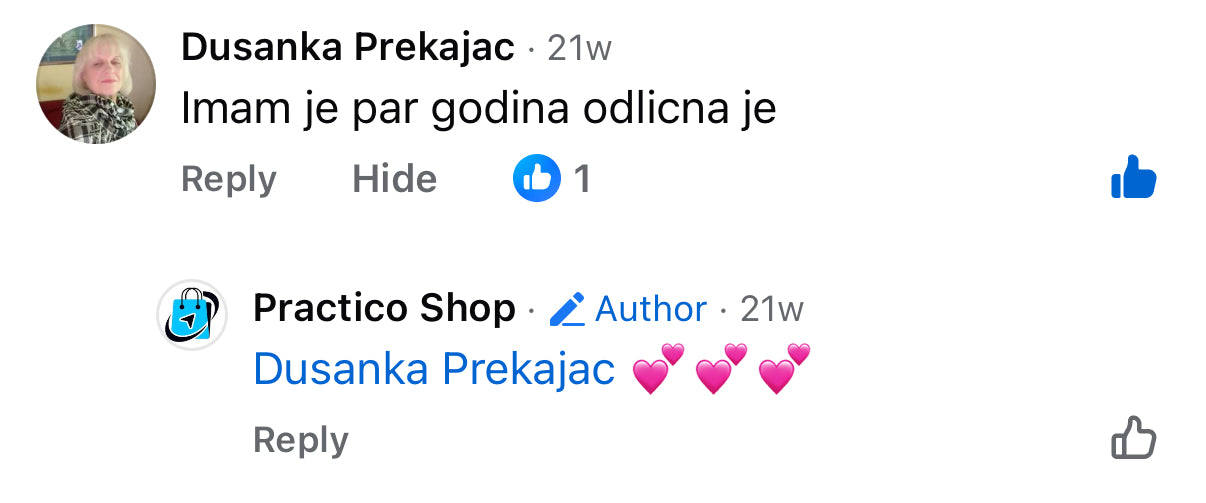Click the blue Author label
The width and height of the screenshot is (1206, 503).
point(651,309)
